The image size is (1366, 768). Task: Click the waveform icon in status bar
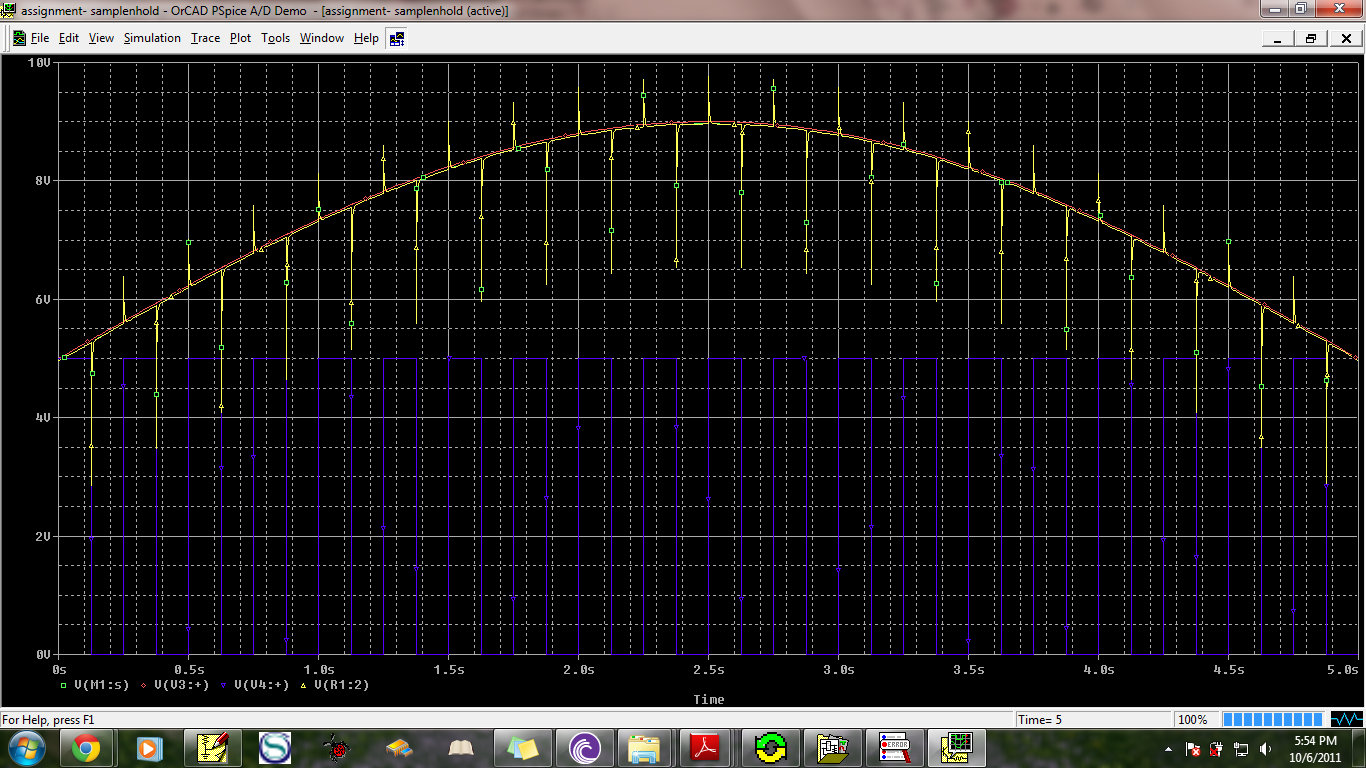pos(1346,719)
